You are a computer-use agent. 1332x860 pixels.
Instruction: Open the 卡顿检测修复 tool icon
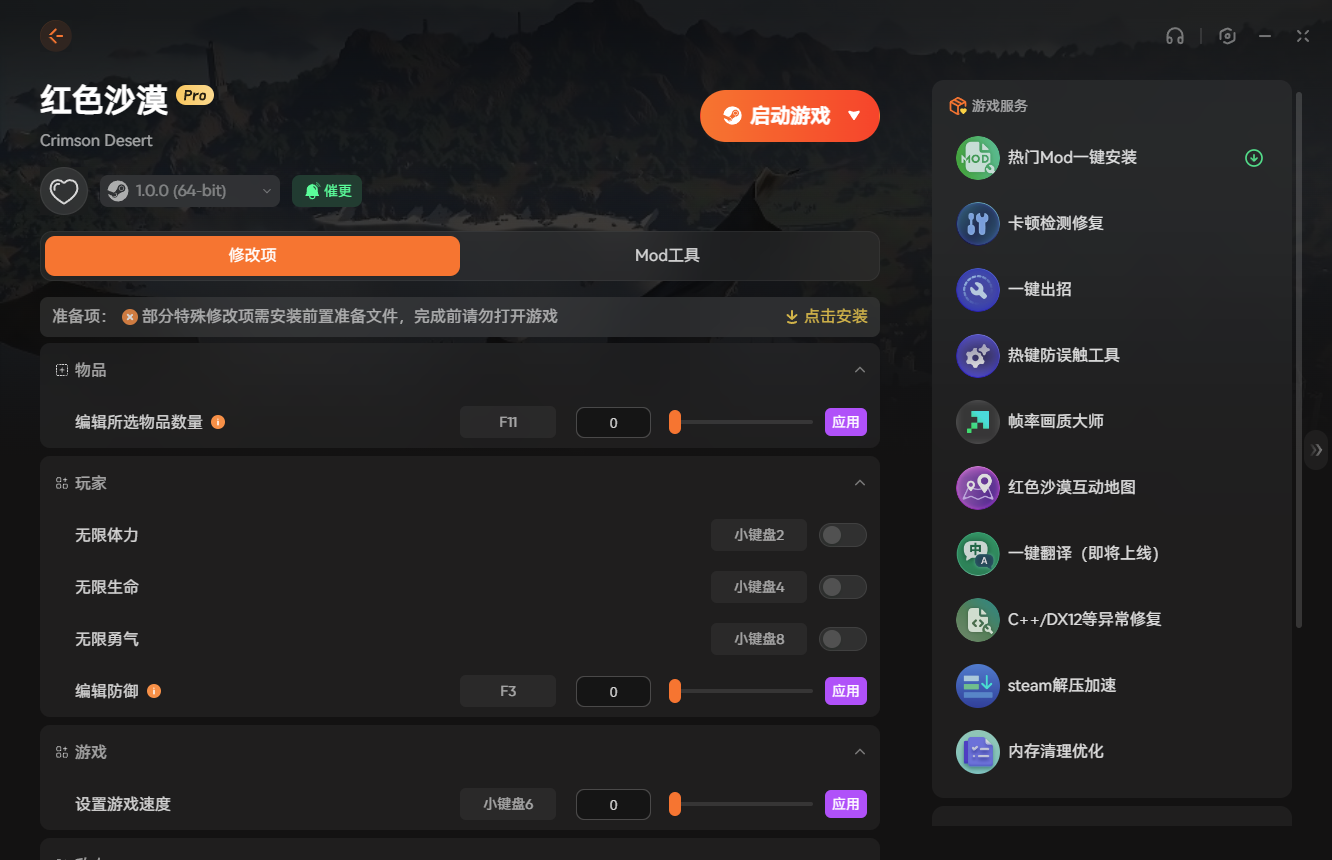click(x=977, y=224)
